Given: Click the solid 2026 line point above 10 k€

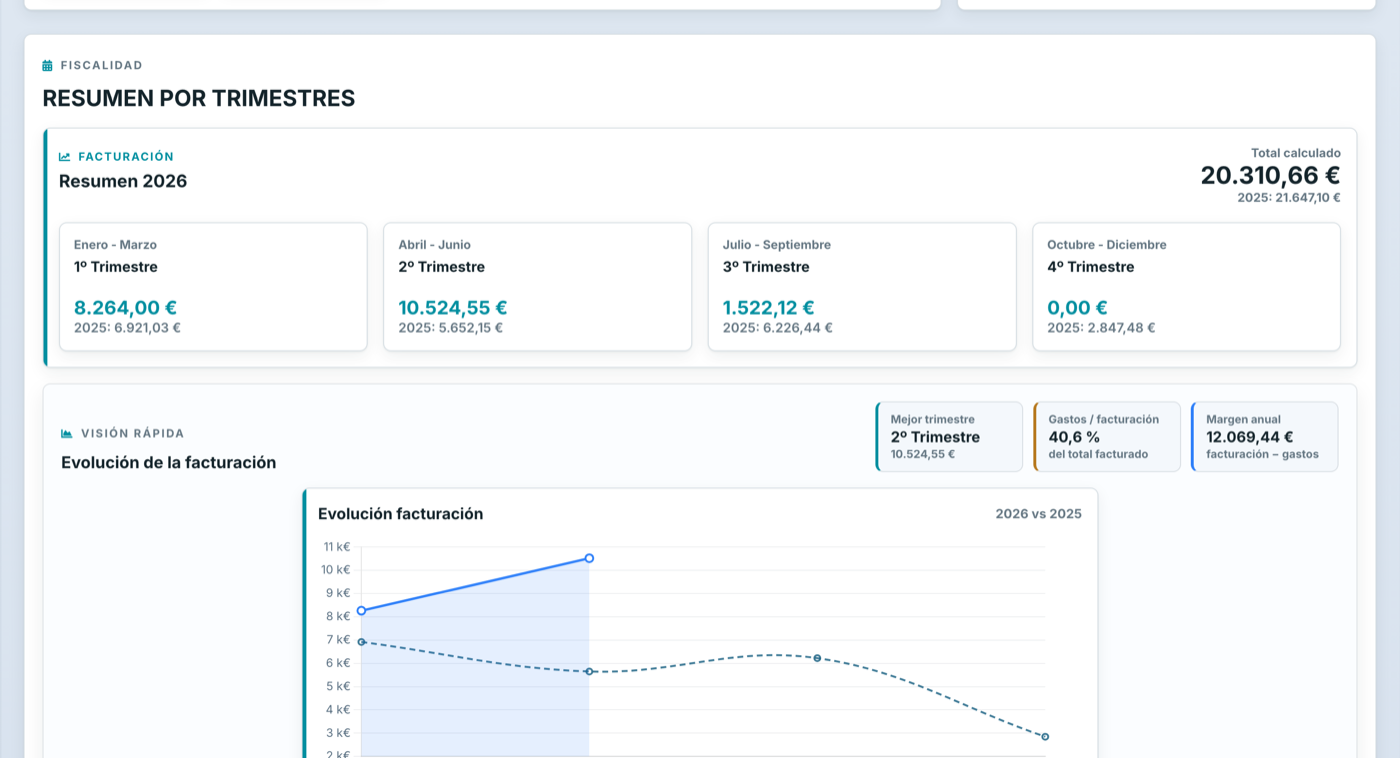Looking at the screenshot, I should point(589,558).
